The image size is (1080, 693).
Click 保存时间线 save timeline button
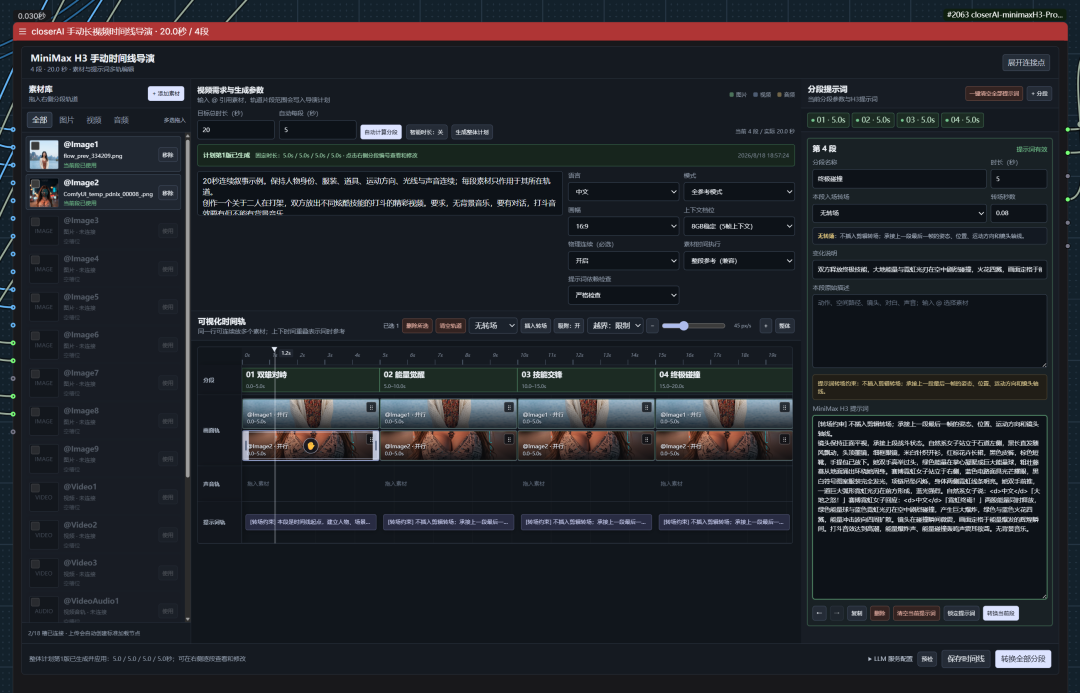coord(965,659)
